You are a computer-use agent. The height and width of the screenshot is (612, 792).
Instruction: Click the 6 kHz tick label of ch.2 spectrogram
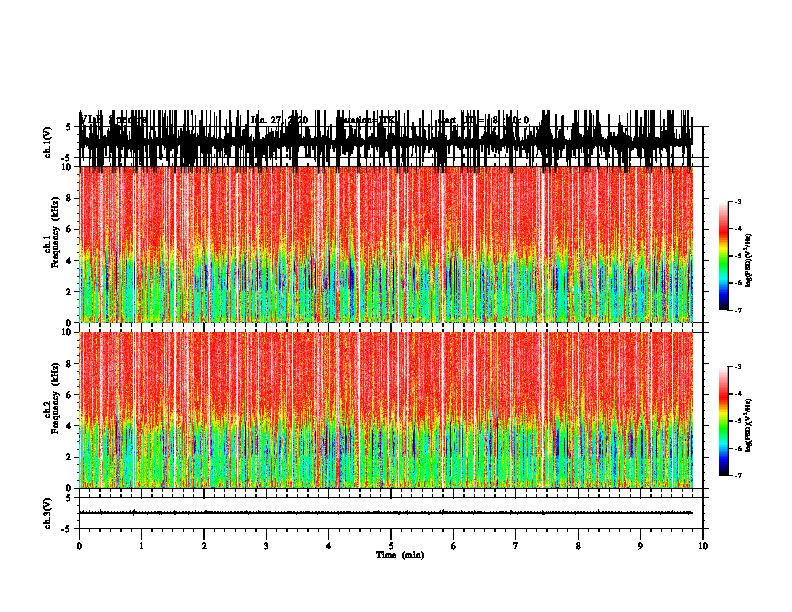pos(69,395)
